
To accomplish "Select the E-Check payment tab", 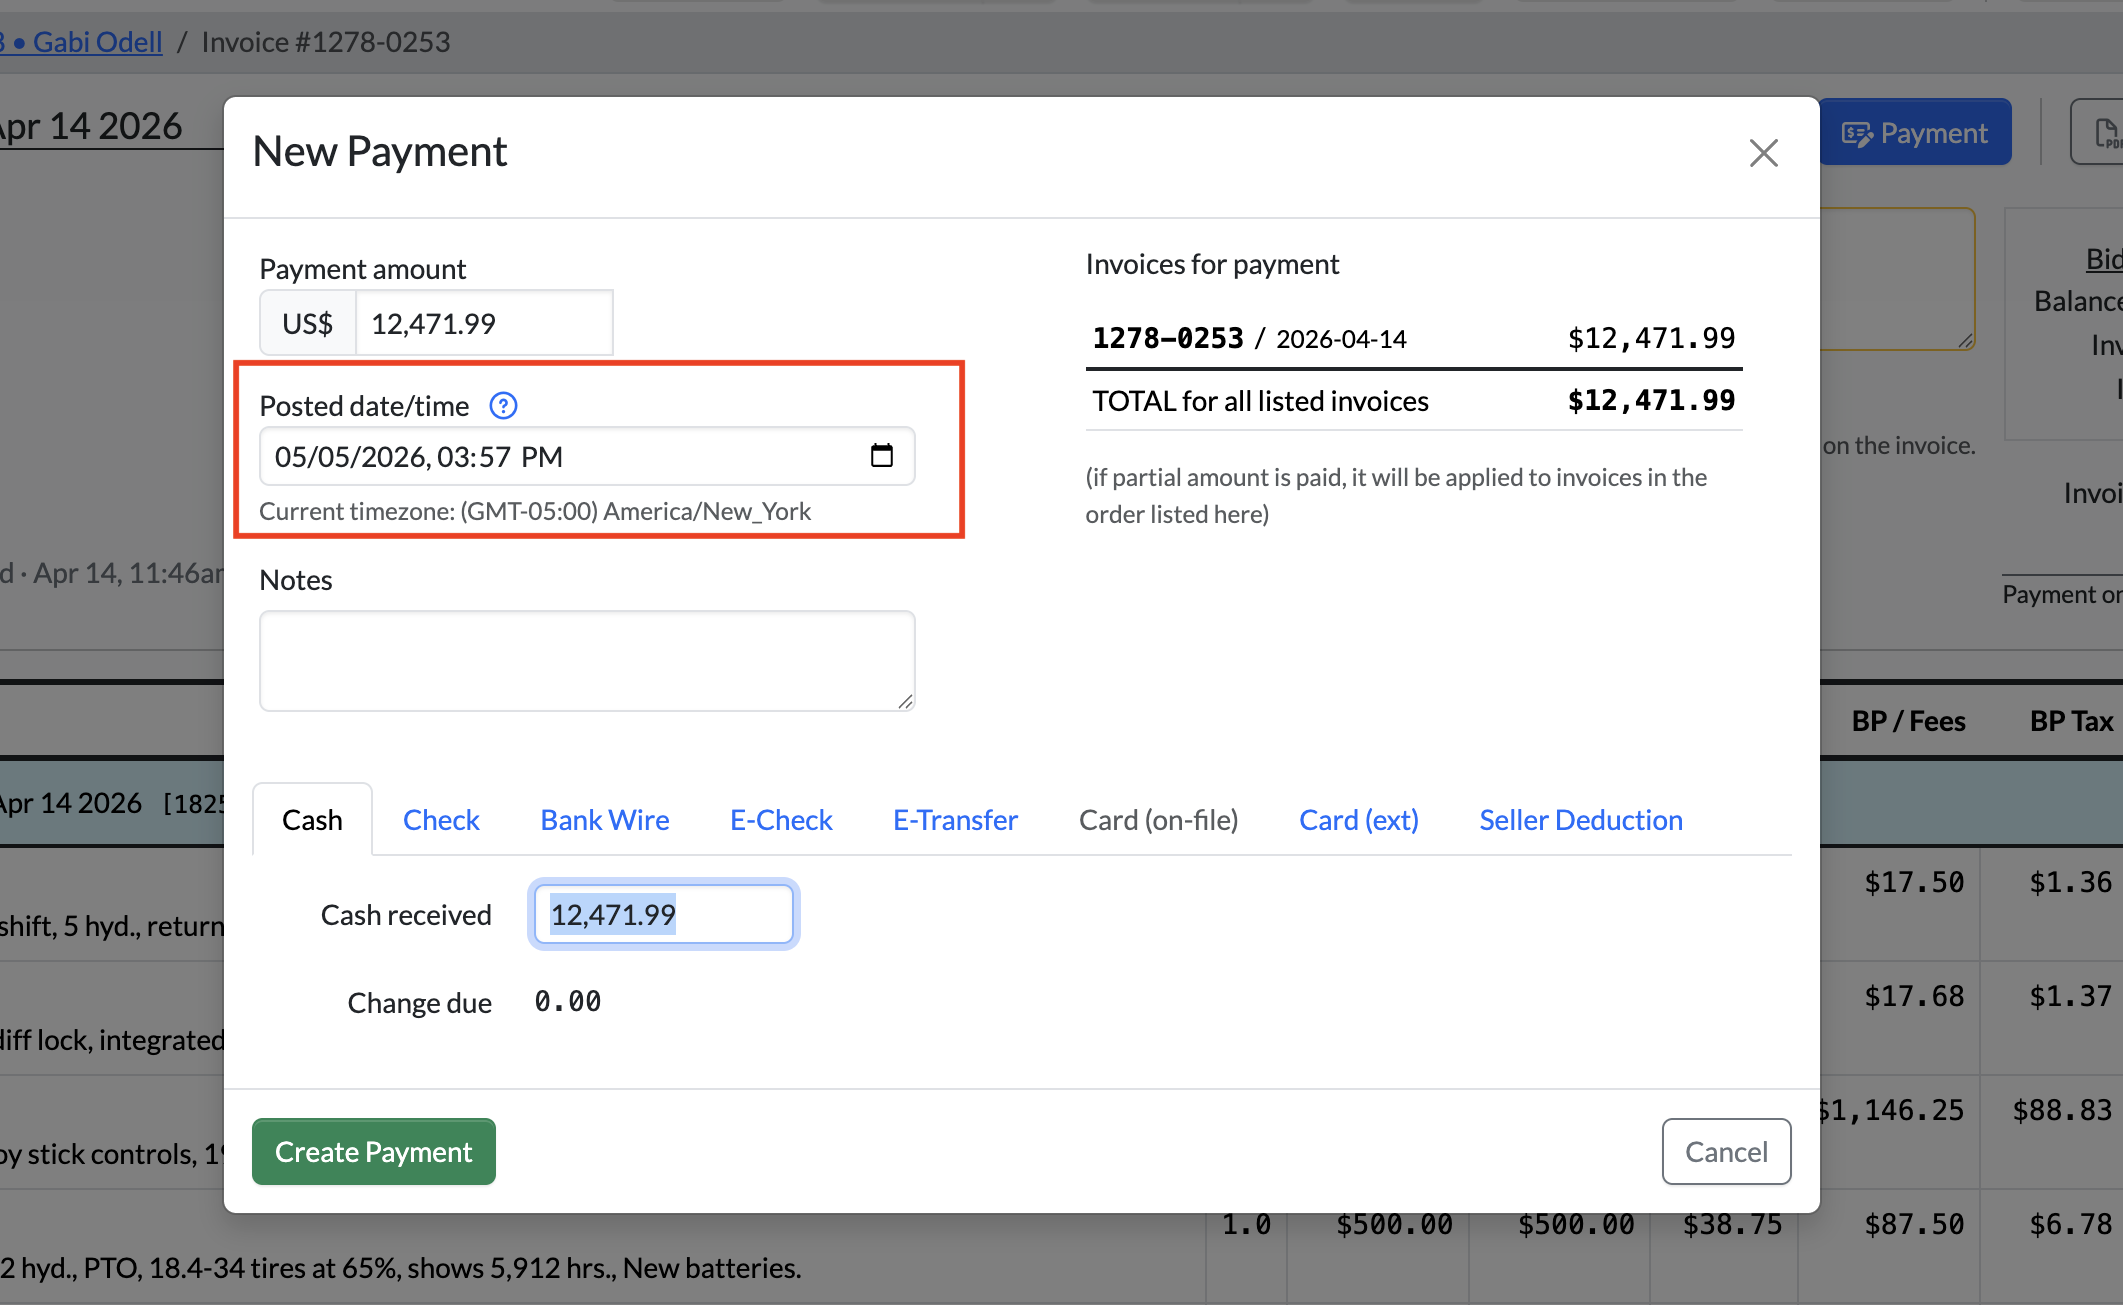I will click(781, 820).
